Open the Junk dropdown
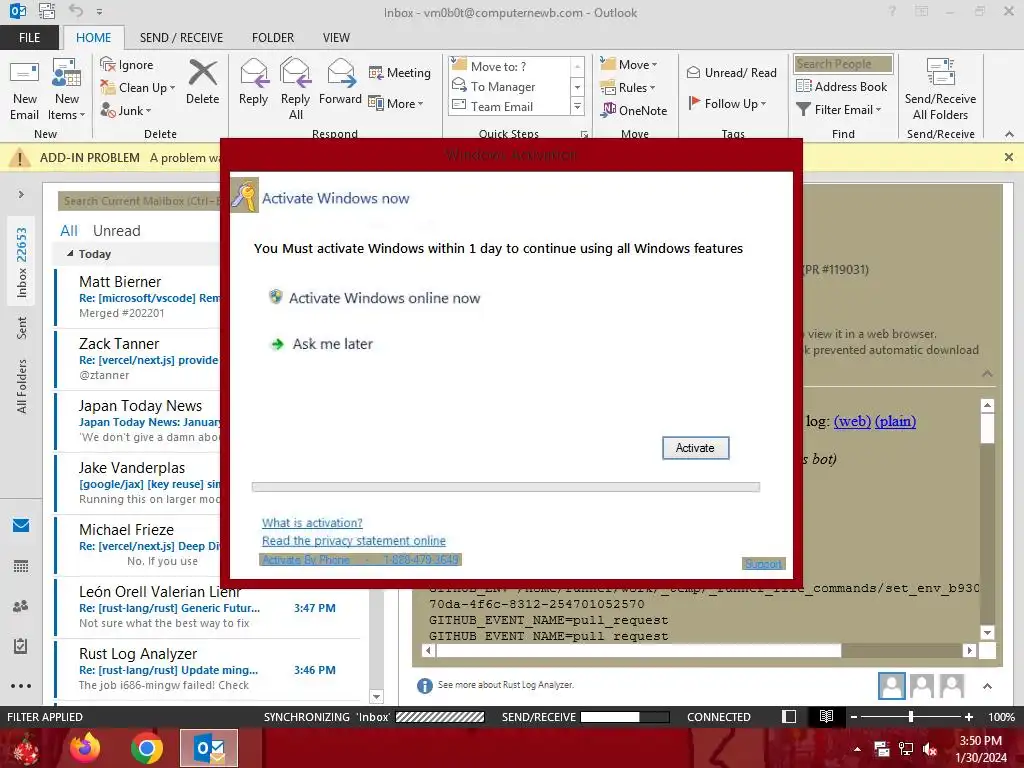The width and height of the screenshot is (1024, 768). pos(125,110)
